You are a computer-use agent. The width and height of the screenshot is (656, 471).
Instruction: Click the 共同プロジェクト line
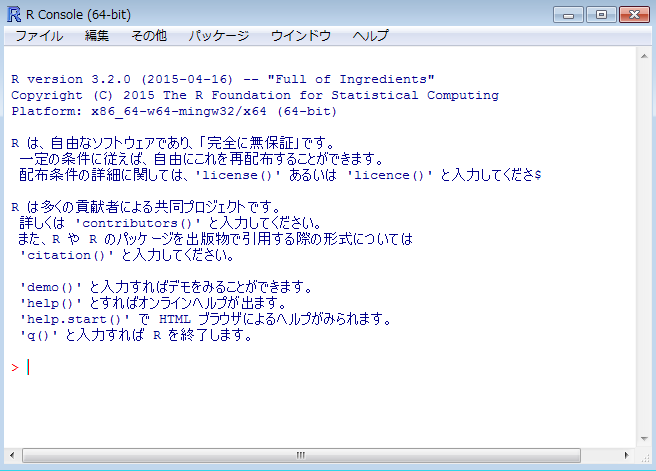pyautogui.click(x=146, y=207)
